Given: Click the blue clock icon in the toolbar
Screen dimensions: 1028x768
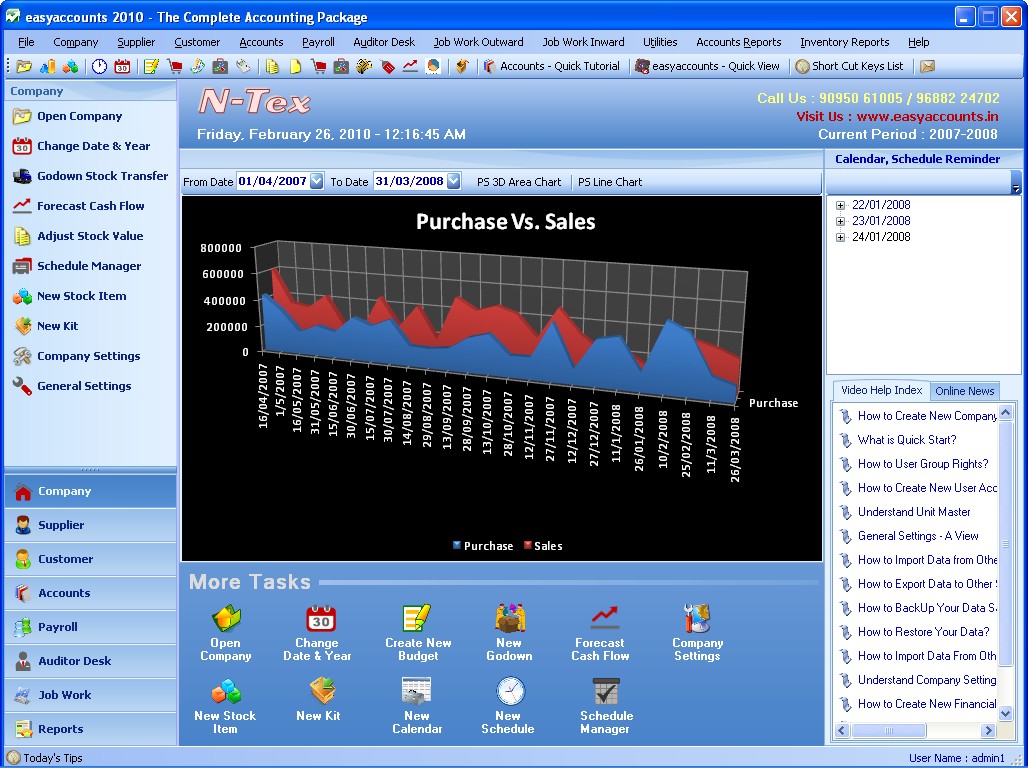Looking at the screenshot, I should 99,66.
